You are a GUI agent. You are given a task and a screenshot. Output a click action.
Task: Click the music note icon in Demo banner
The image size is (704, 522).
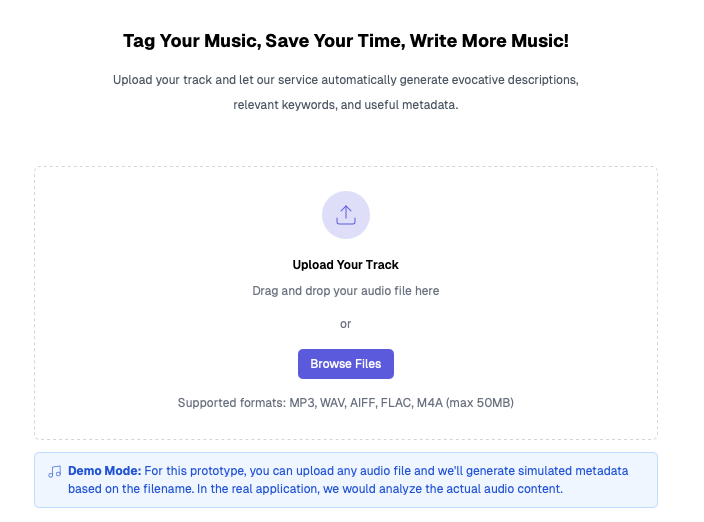pyautogui.click(x=55, y=470)
